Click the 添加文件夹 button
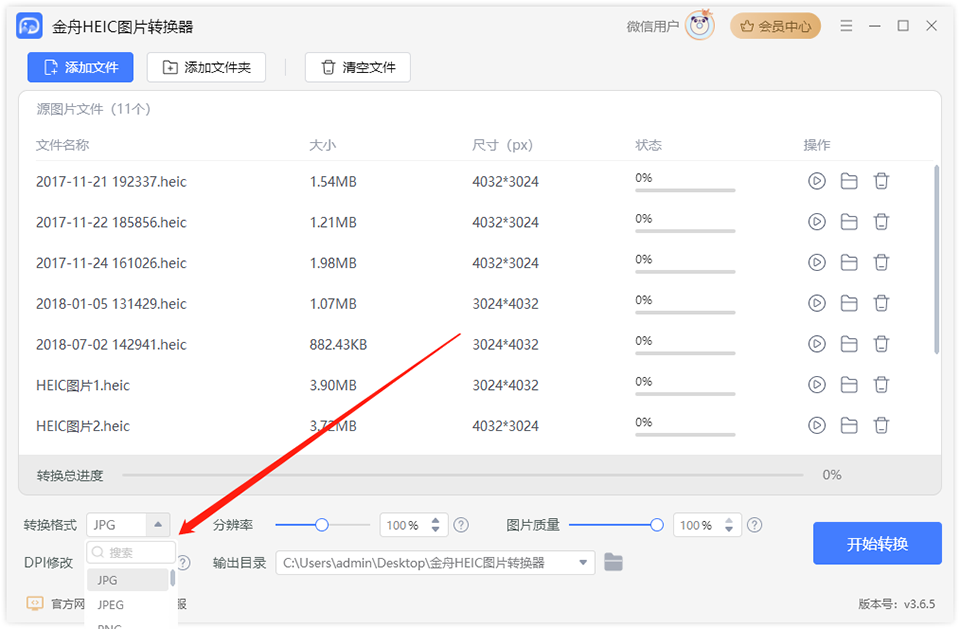960x629 pixels. tap(206, 67)
